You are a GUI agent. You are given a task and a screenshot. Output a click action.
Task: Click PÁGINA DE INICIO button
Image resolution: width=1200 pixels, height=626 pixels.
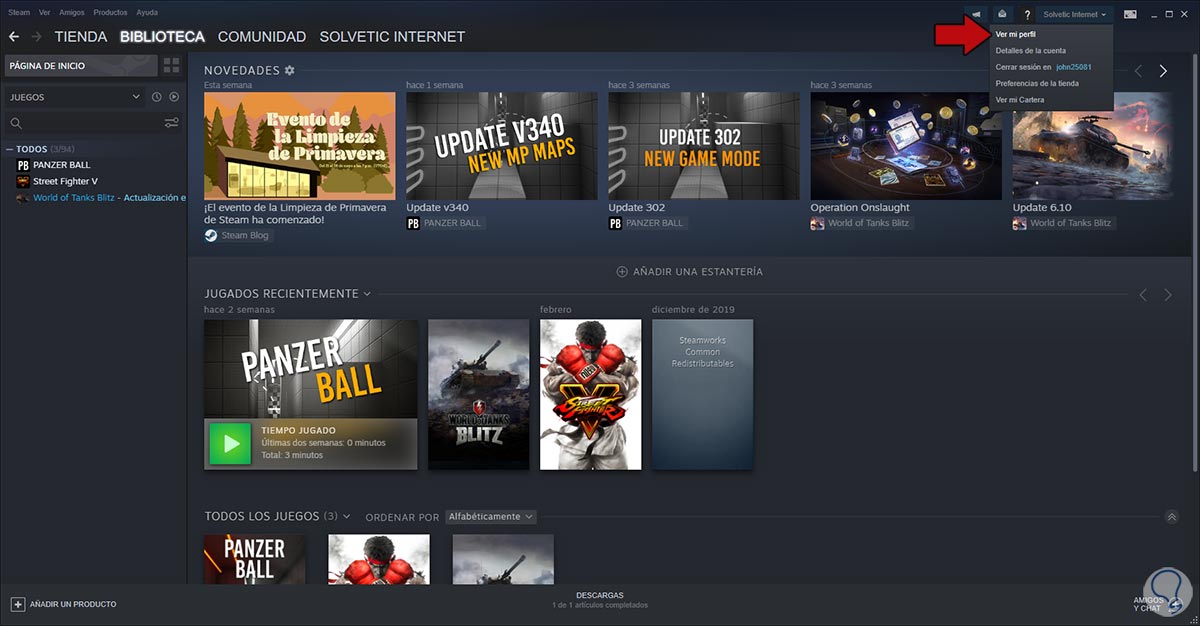[x=80, y=65]
